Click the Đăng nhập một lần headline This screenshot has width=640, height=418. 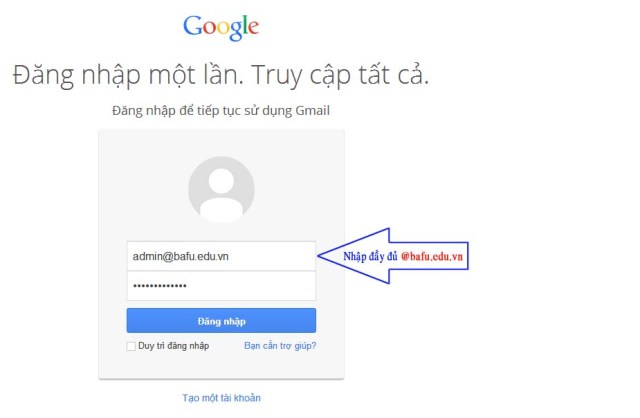pos(128,75)
